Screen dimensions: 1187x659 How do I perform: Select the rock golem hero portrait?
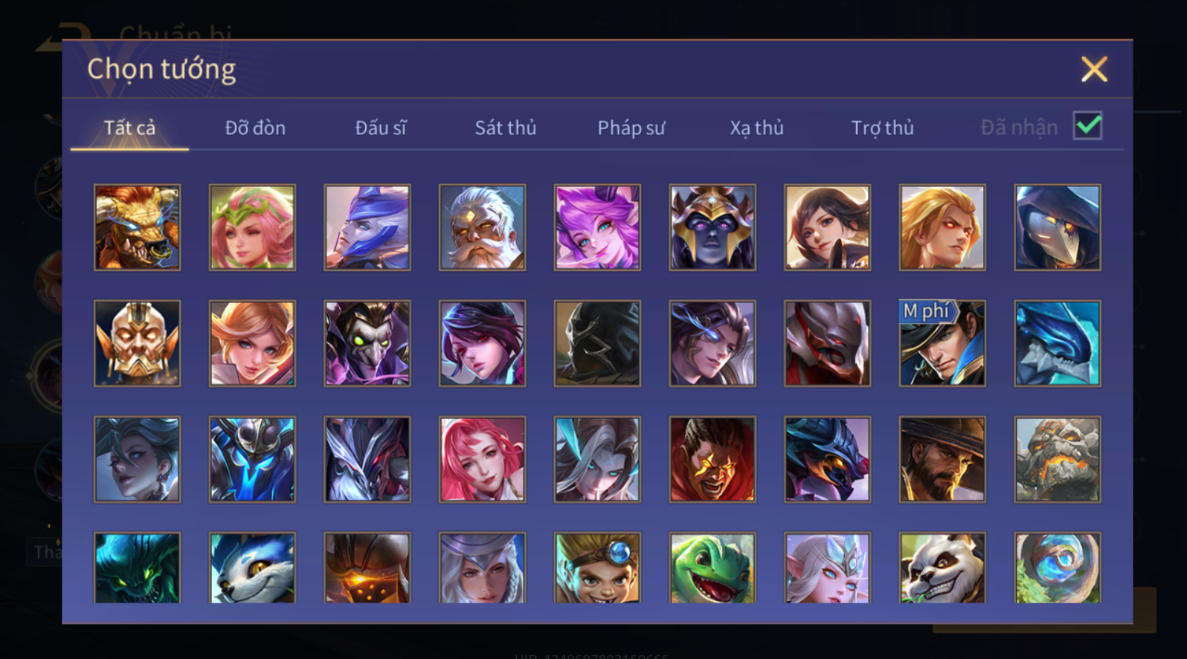(x=1058, y=459)
